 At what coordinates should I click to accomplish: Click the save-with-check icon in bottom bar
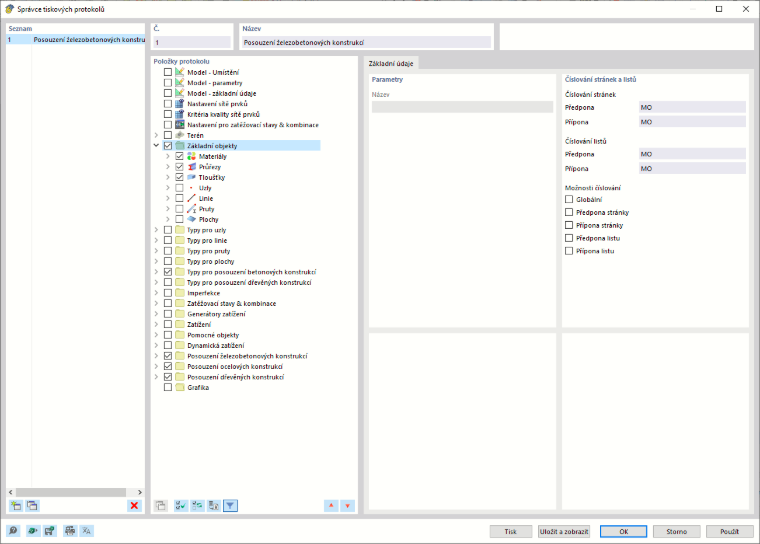49,530
